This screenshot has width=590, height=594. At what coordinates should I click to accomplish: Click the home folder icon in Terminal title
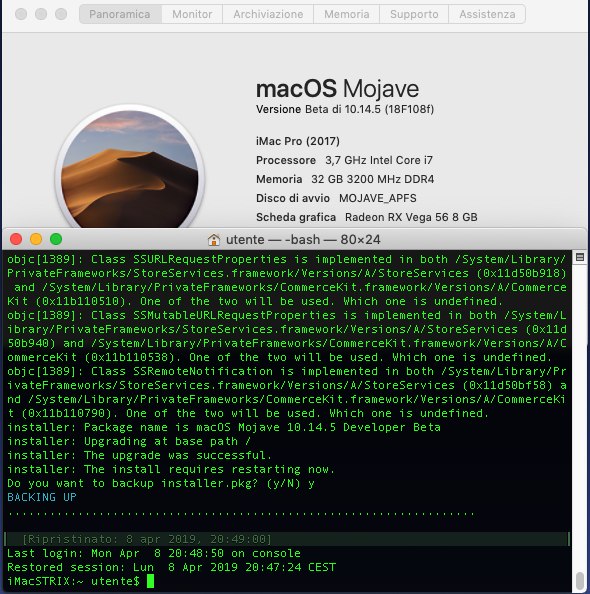tap(214, 239)
